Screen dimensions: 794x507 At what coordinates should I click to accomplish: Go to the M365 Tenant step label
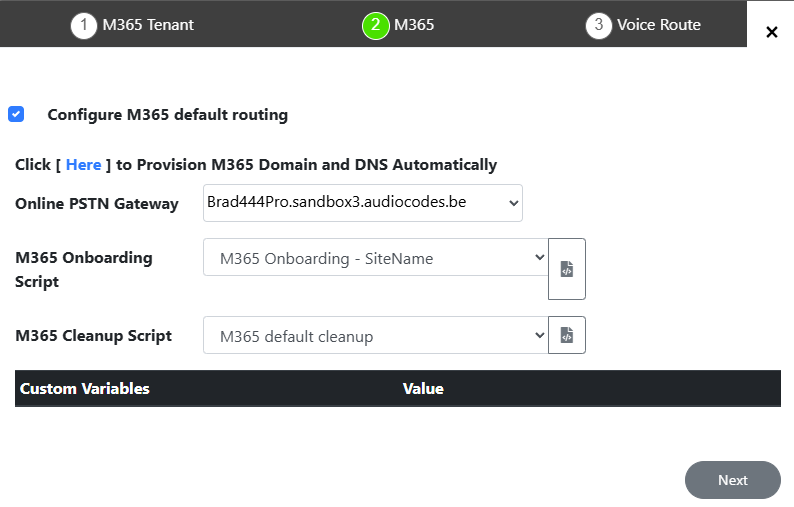pos(148,25)
